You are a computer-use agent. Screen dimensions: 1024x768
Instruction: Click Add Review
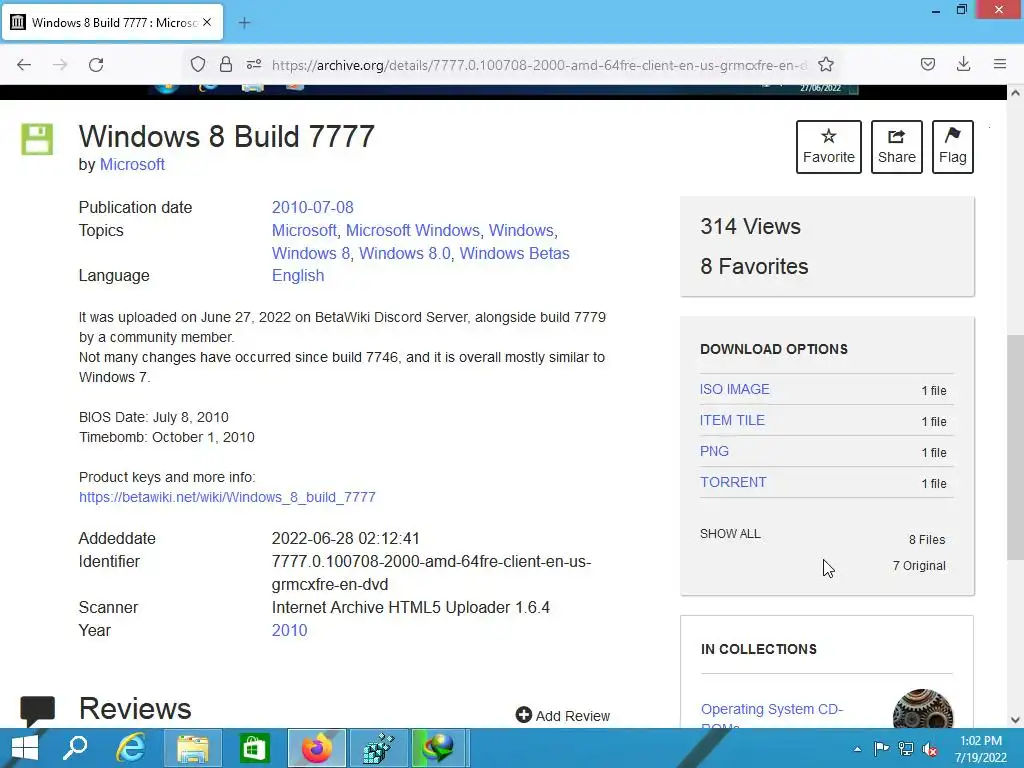(x=563, y=716)
